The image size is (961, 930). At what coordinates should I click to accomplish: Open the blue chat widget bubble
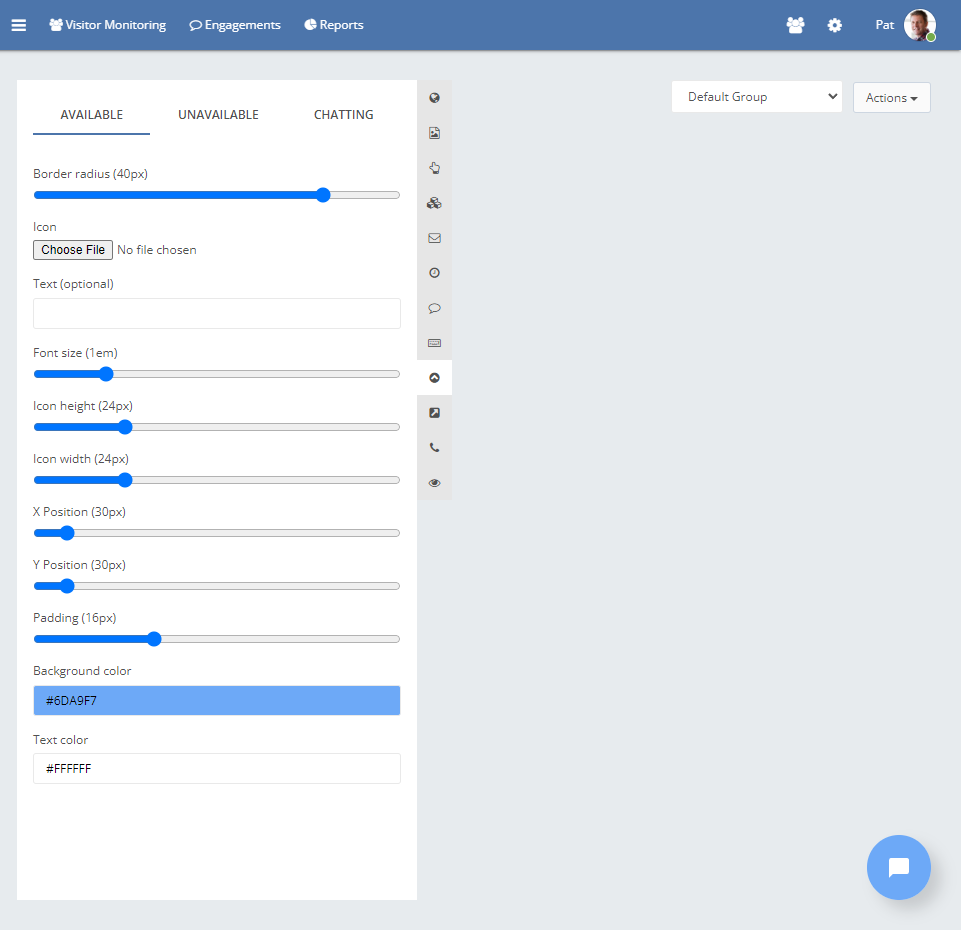click(x=898, y=867)
